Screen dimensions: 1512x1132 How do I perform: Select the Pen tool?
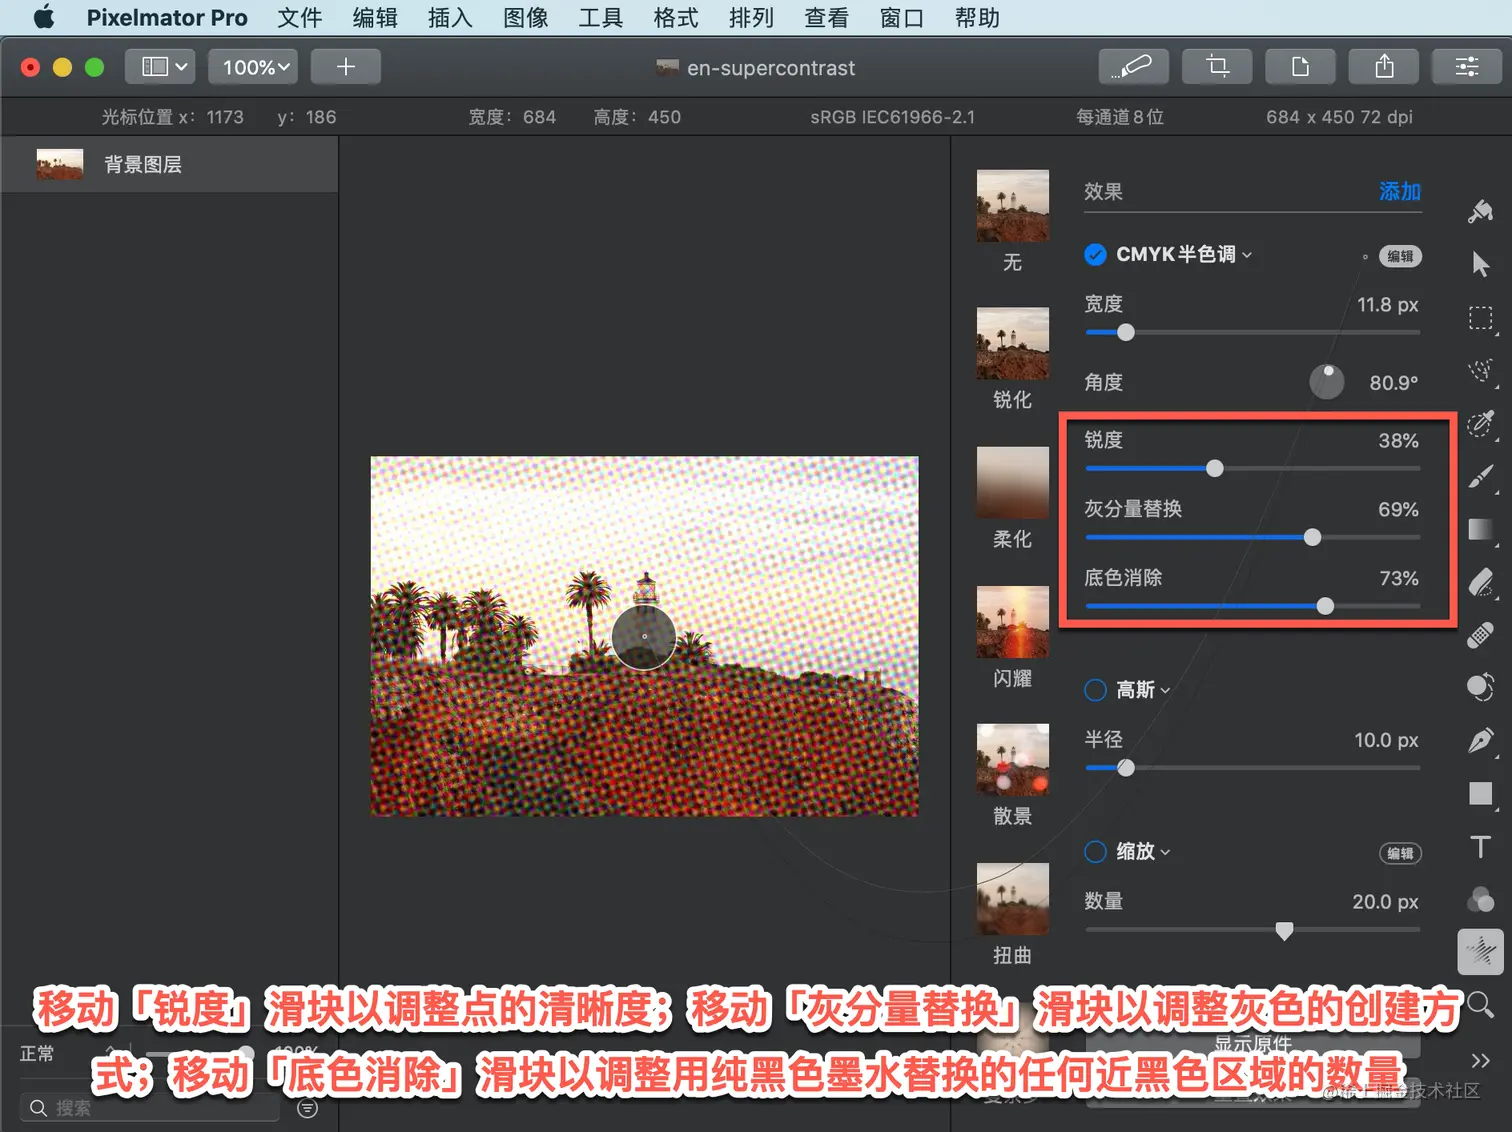1481,741
